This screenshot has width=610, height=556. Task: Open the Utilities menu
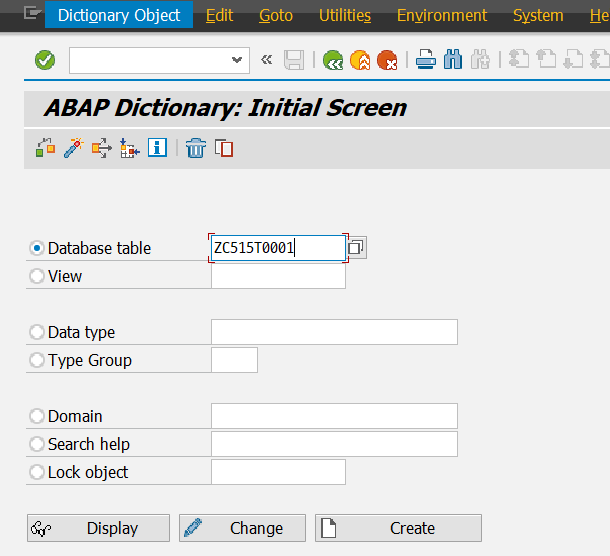click(345, 16)
